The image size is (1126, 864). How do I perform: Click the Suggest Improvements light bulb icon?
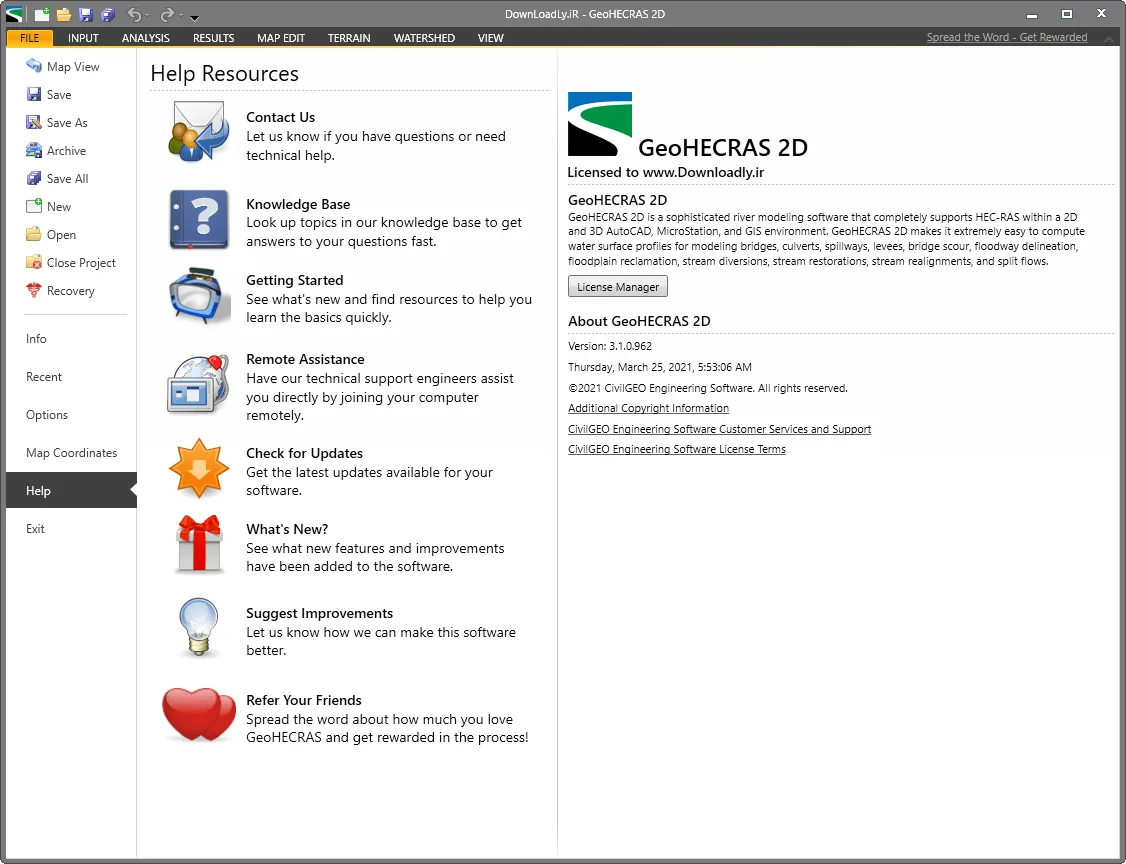199,628
